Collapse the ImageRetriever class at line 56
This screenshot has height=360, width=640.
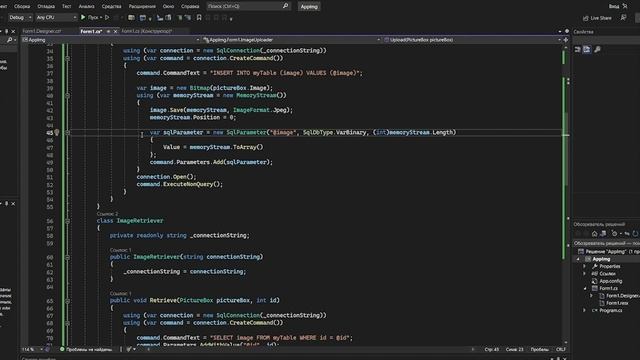coord(67,221)
